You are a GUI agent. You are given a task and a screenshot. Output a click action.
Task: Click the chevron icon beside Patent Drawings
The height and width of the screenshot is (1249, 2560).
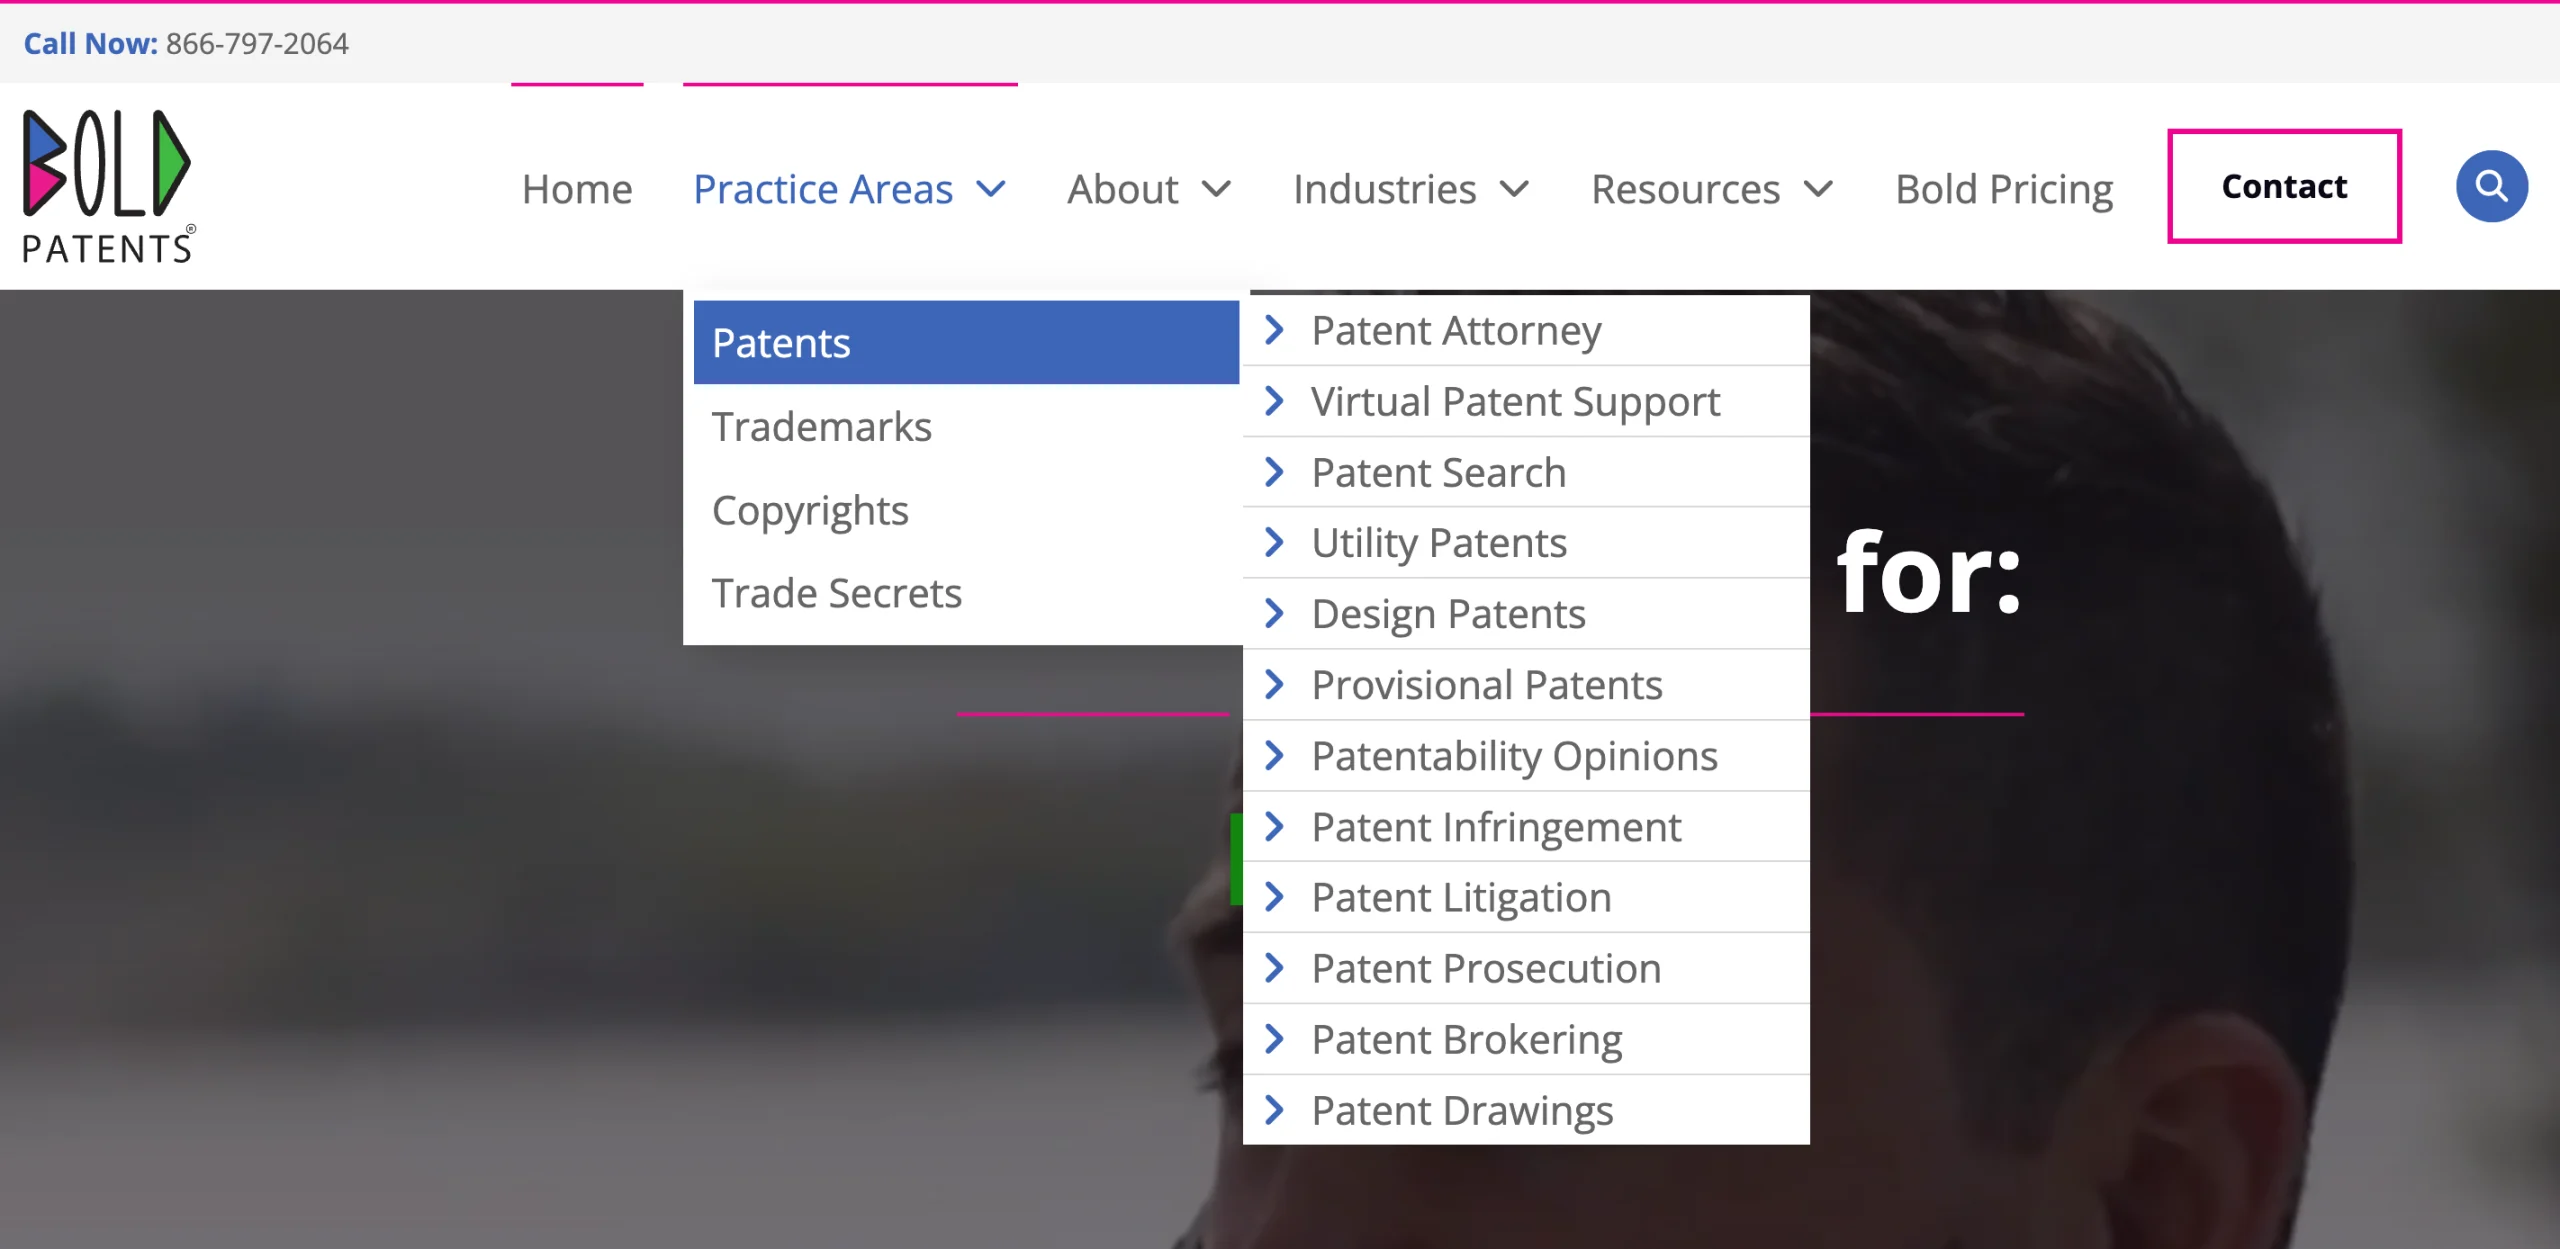coord(1274,1110)
